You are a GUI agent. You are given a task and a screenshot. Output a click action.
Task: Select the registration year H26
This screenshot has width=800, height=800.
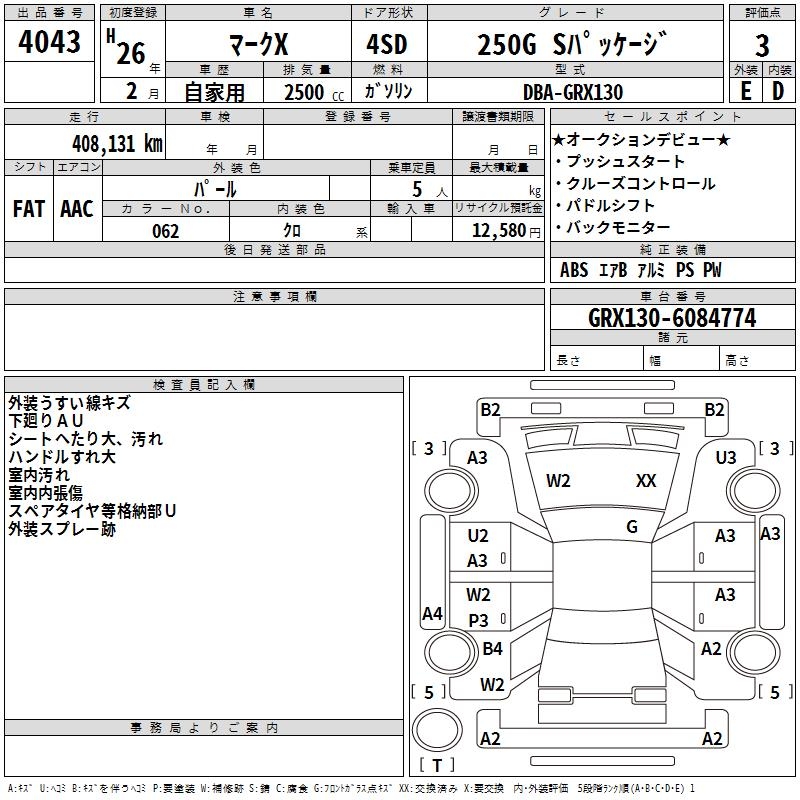point(127,48)
